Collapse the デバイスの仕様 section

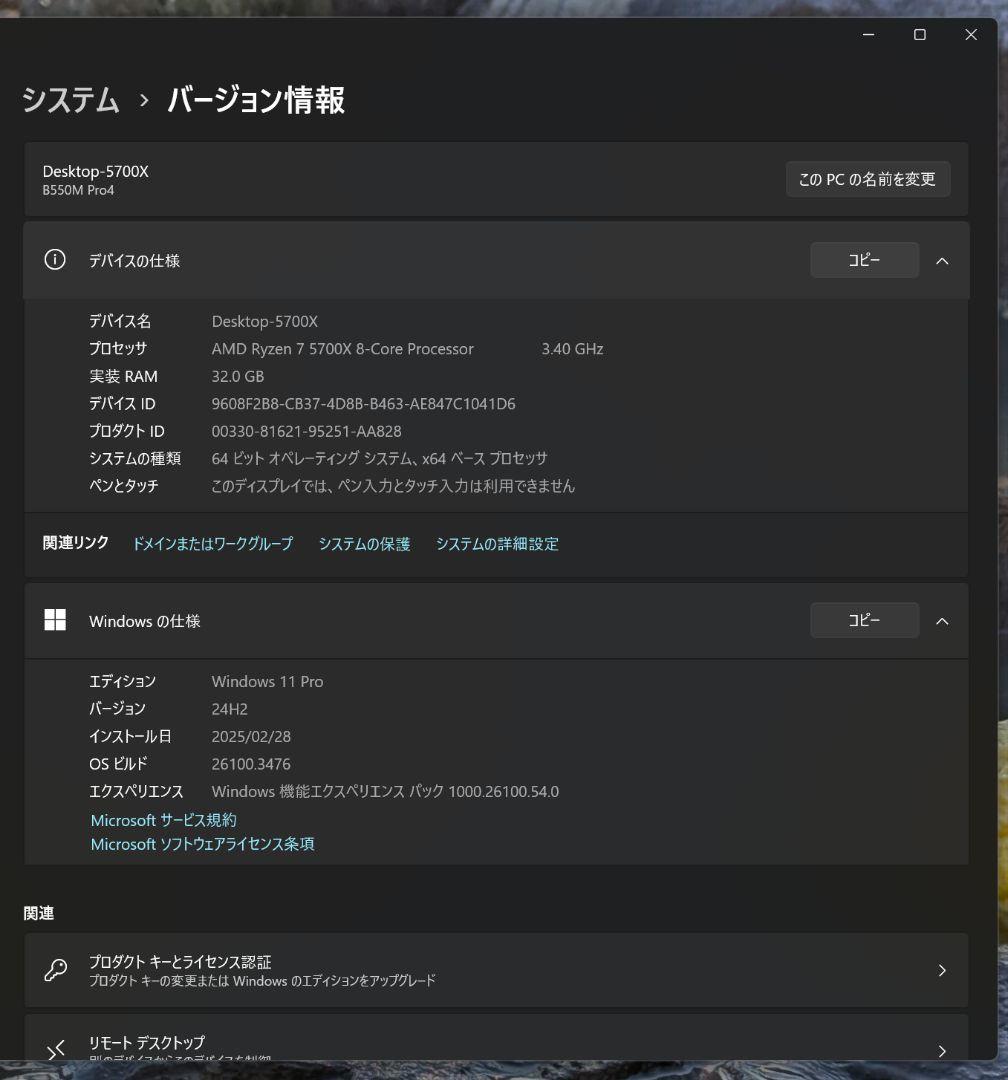click(x=941, y=260)
